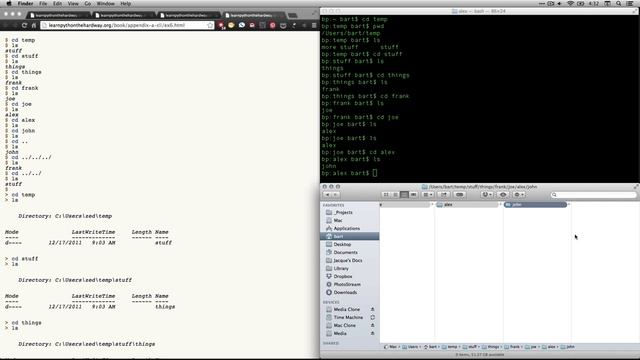This screenshot has height=360, width=640.
Task: Select the john folder in Finder column
Action: click(x=536, y=204)
